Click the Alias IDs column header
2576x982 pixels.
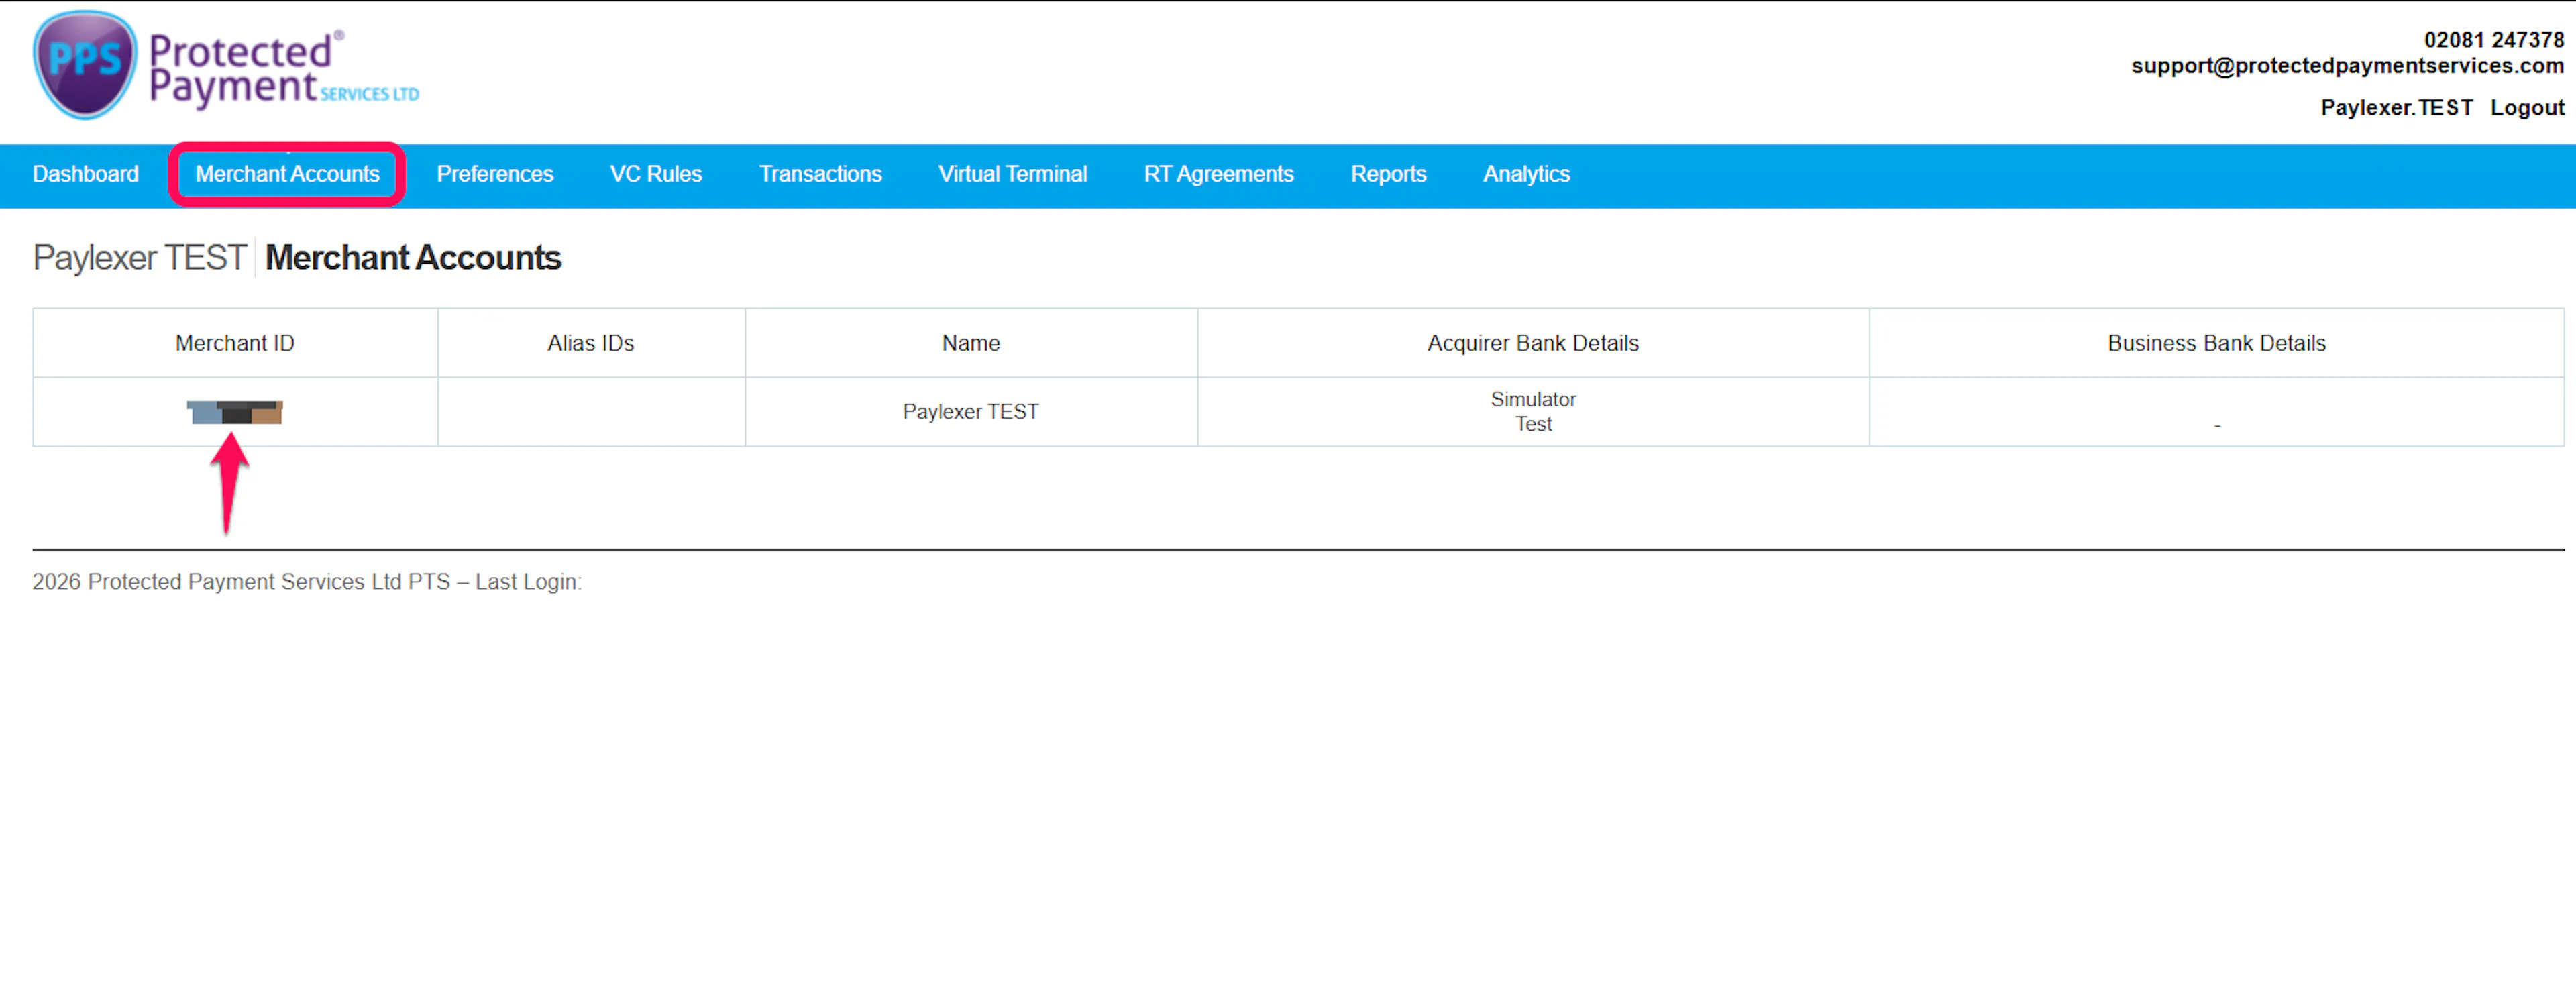[x=591, y=343]
